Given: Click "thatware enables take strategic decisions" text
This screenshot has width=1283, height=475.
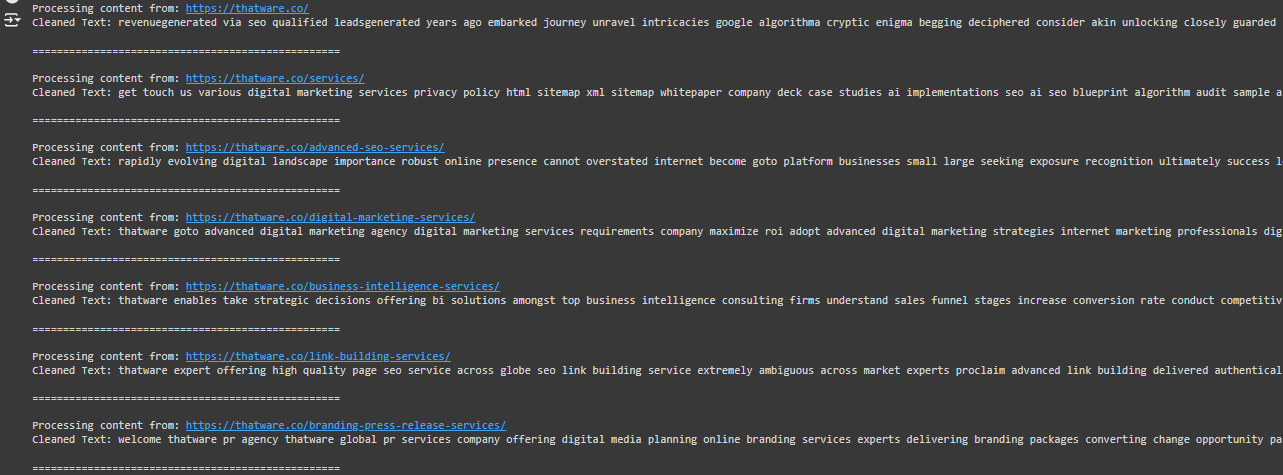Looking at the screenshot, I should [244, 300].
